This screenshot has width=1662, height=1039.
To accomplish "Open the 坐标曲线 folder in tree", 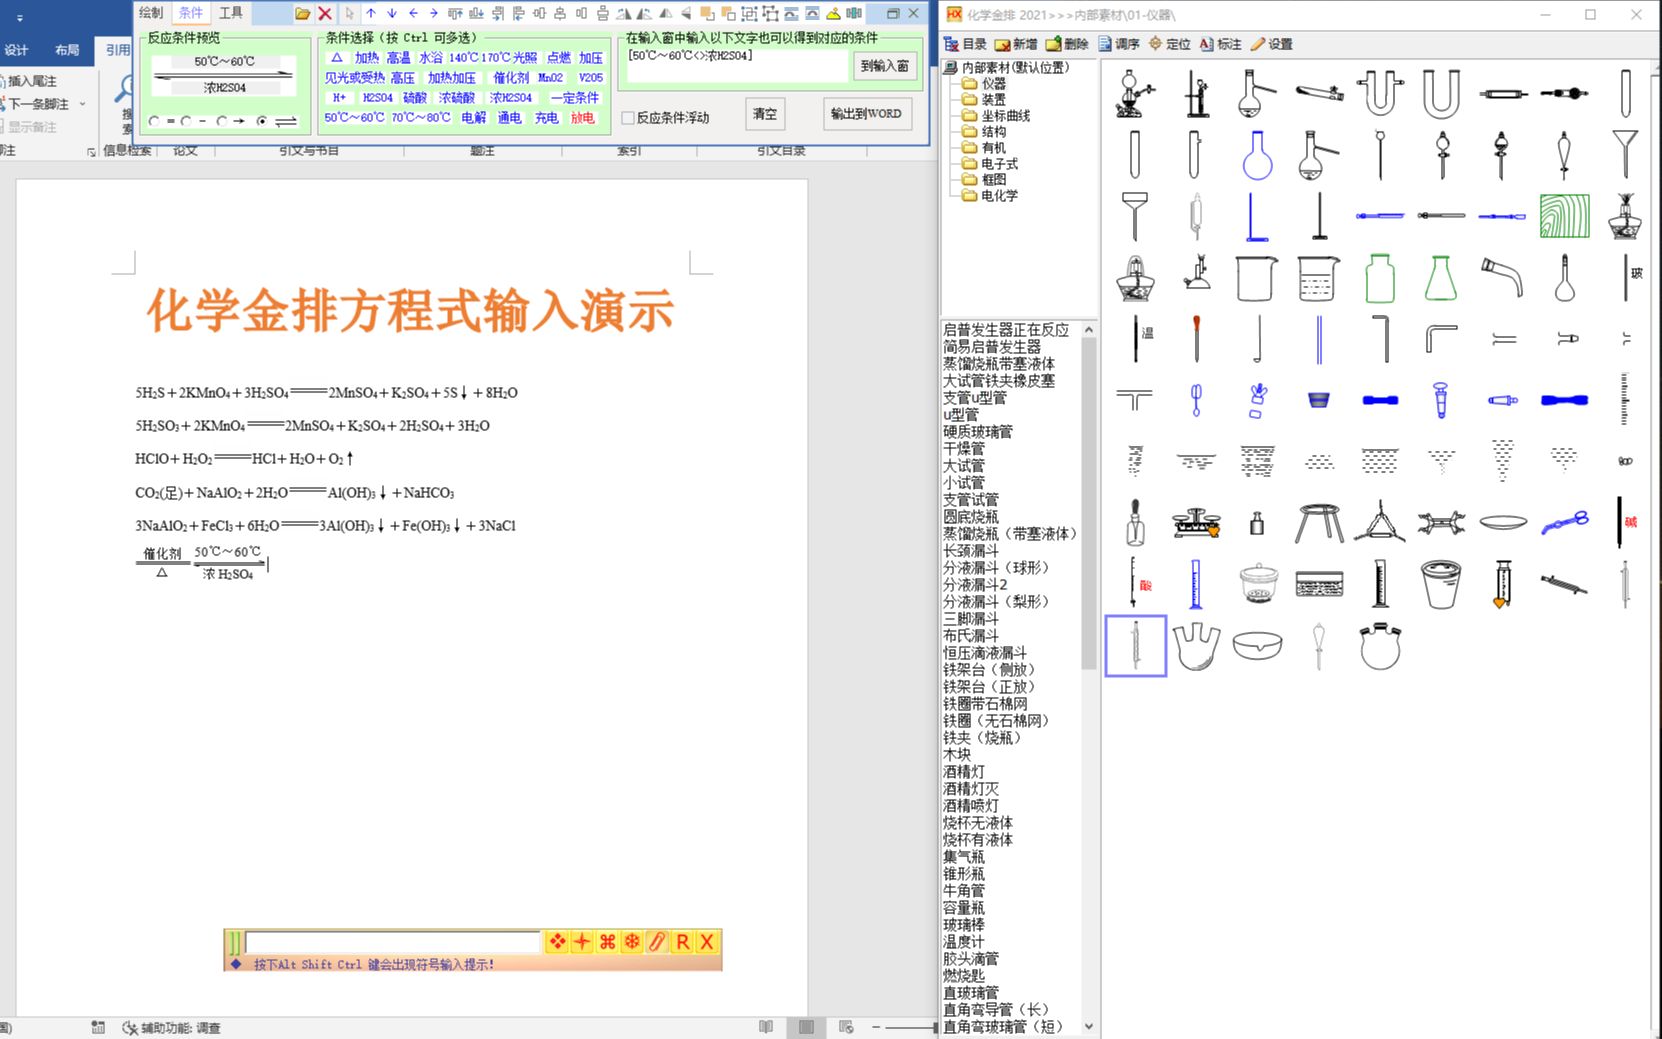I will 996,116.
